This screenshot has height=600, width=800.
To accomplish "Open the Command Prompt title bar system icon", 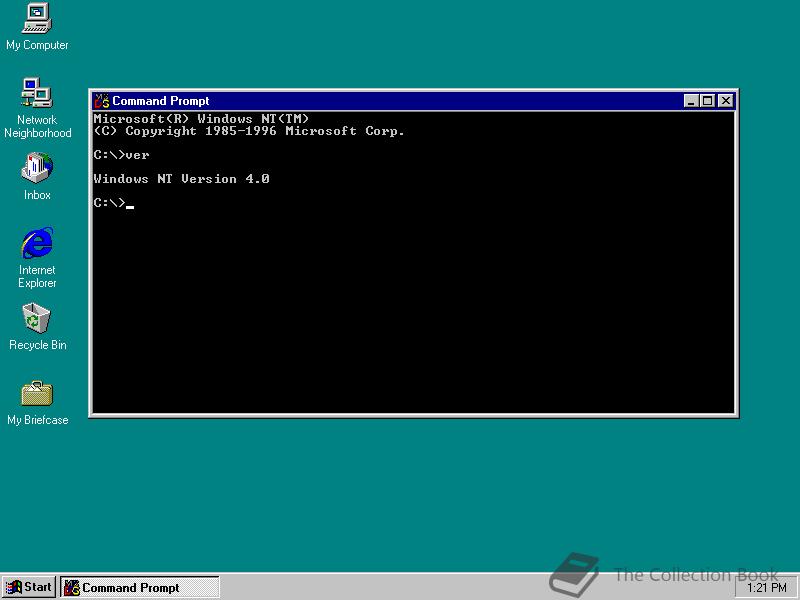I will pyautogui.click(x=102, y=101).
